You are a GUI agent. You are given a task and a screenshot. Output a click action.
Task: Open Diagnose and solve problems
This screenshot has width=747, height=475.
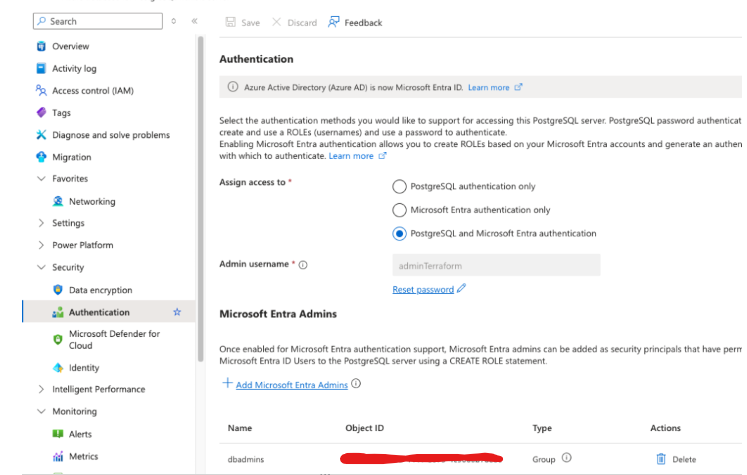tap(109, 135)
